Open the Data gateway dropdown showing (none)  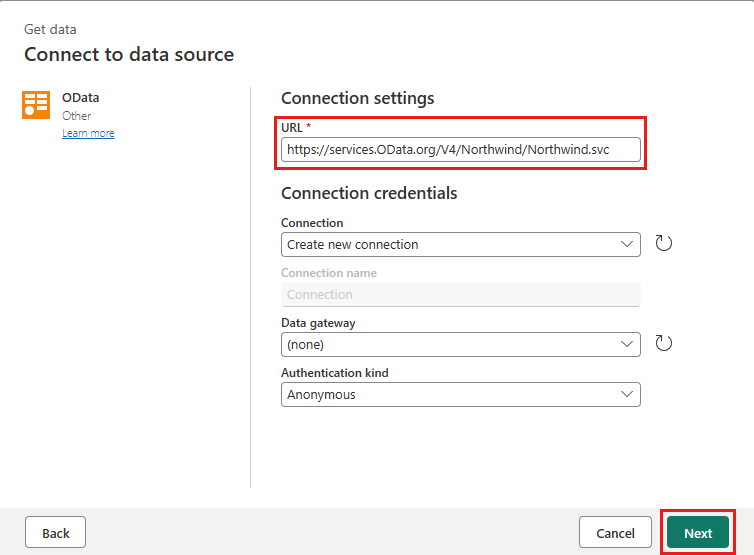[x=461, y=344]
